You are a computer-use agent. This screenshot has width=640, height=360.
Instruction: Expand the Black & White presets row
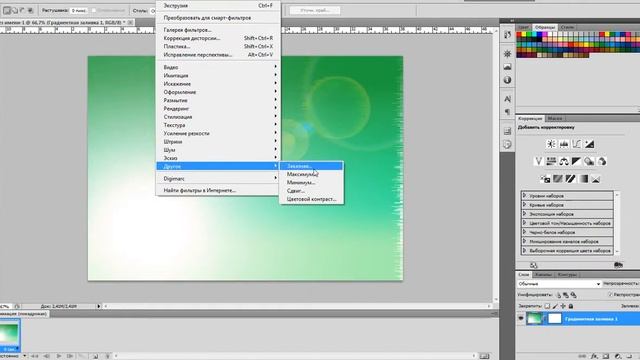point(567,232)
